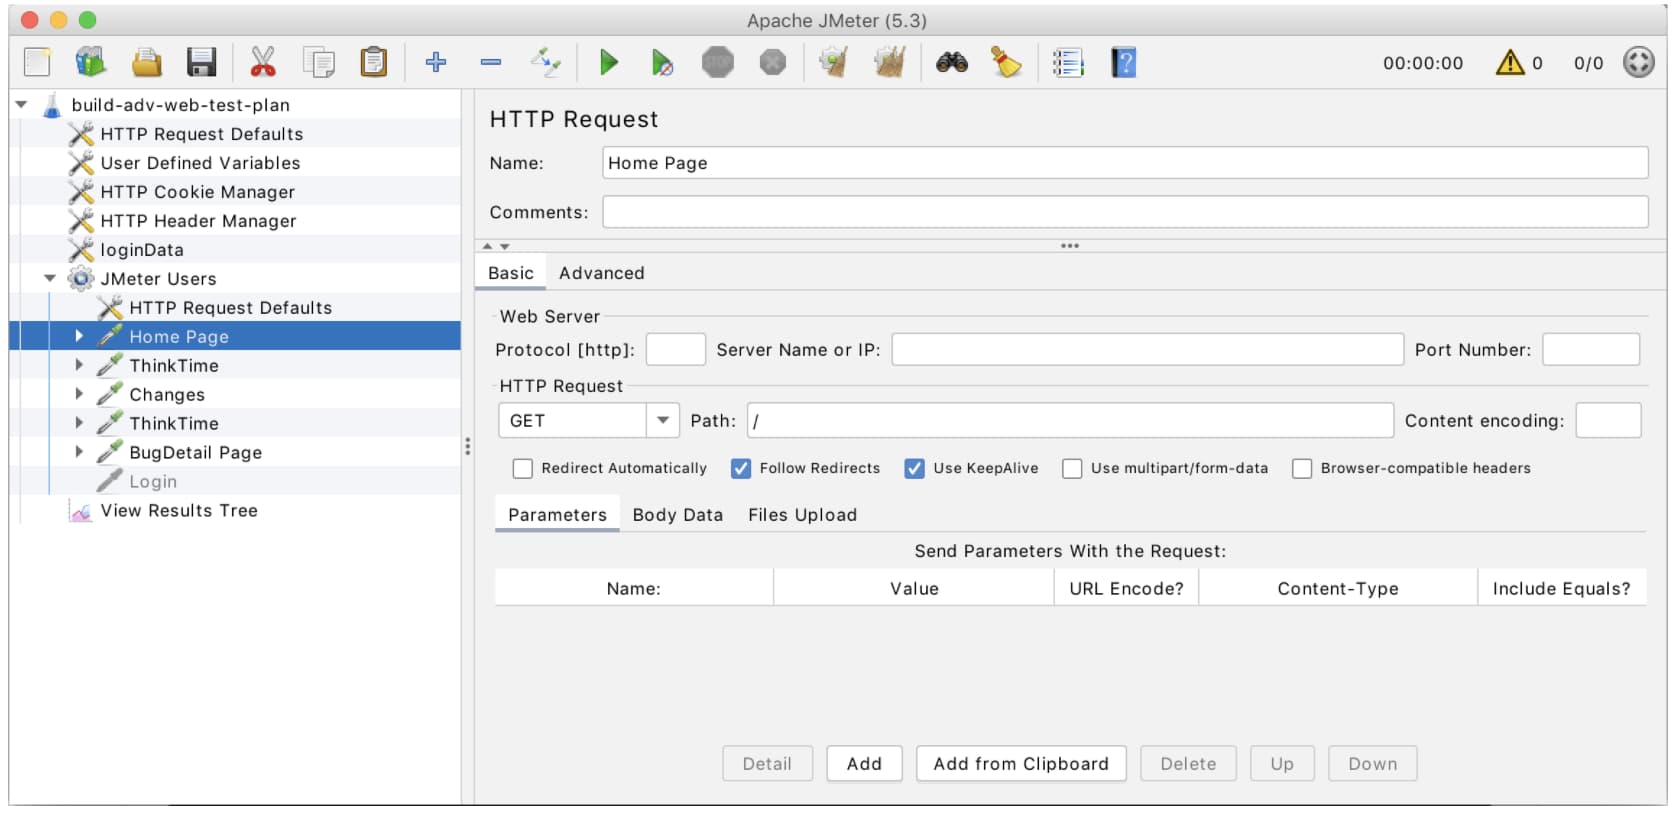Viewport: 1676px width, 816px height.
Task: Click the Clear broom icon
Action: click(834, 62)
